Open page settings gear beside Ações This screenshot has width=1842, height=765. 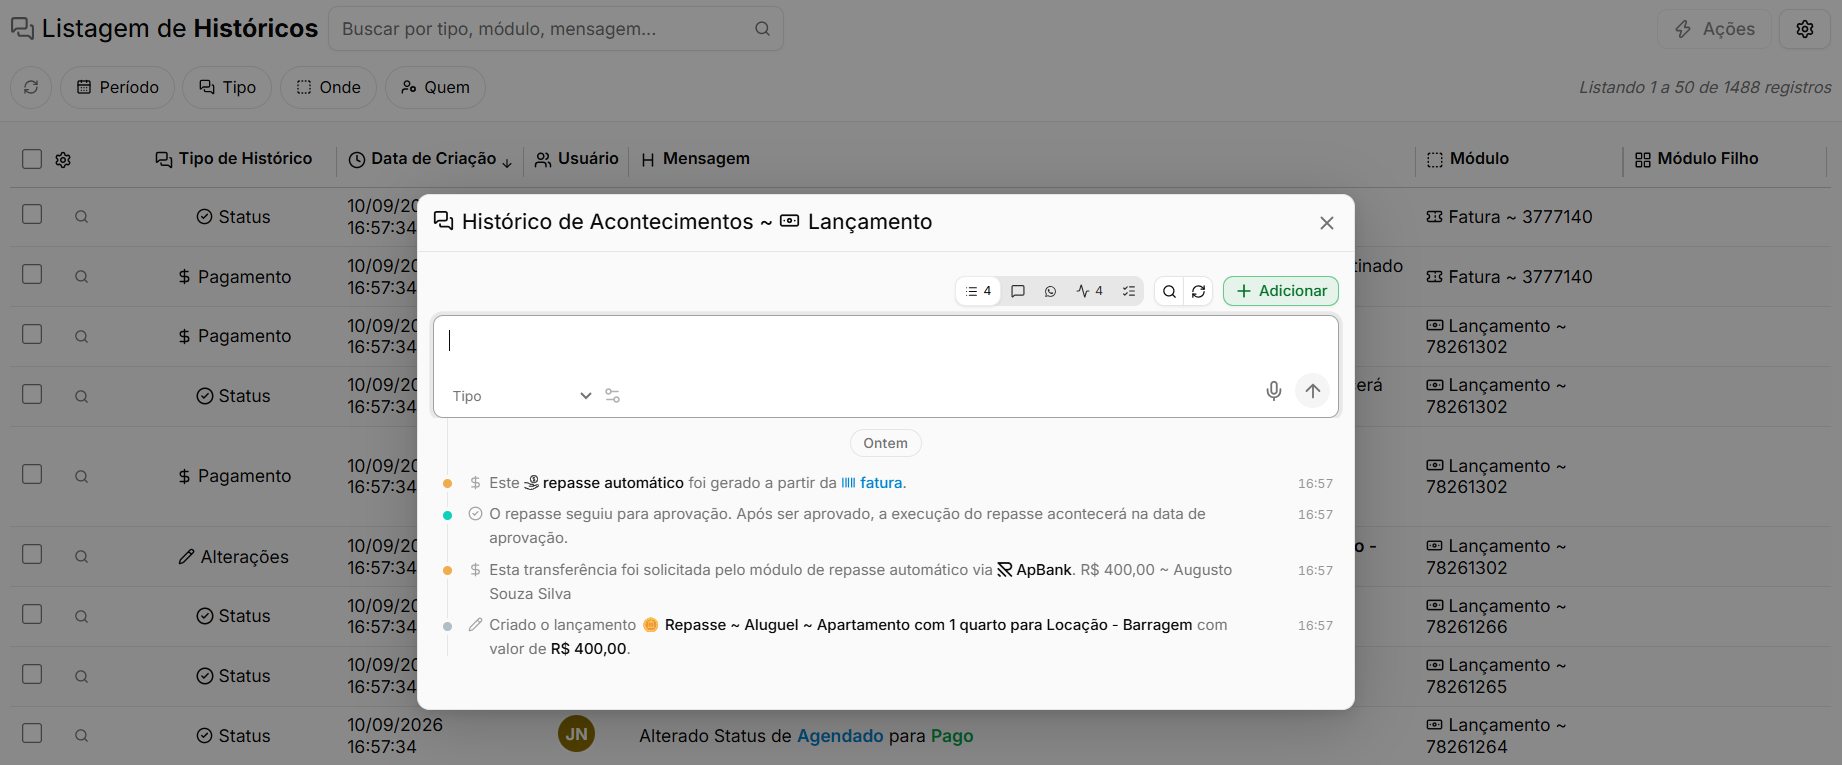coord(1805,29)
